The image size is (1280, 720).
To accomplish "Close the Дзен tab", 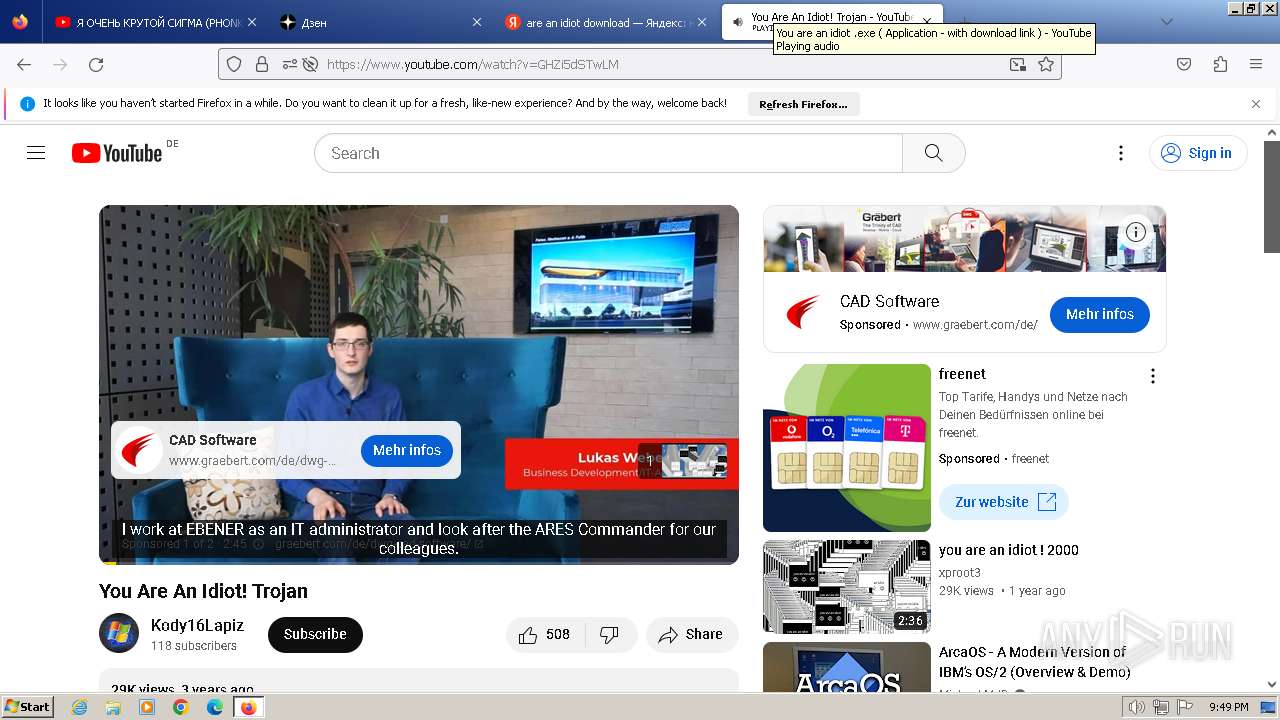I will coord(476,22).
